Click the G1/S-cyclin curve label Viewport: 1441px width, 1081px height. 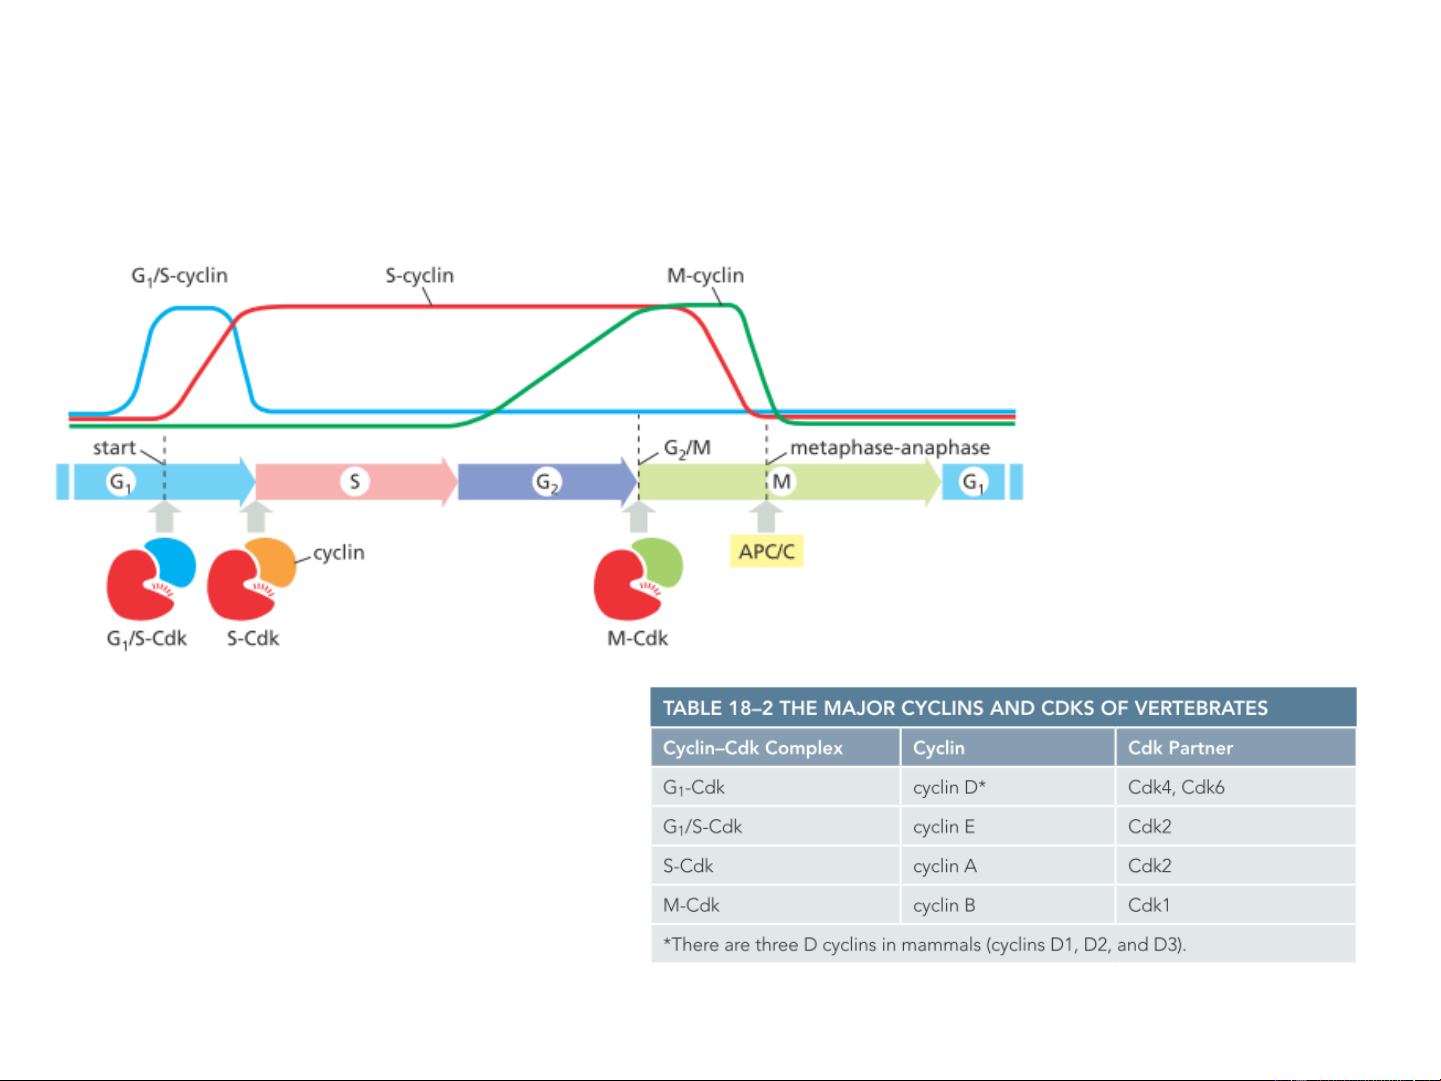[180, 276]
